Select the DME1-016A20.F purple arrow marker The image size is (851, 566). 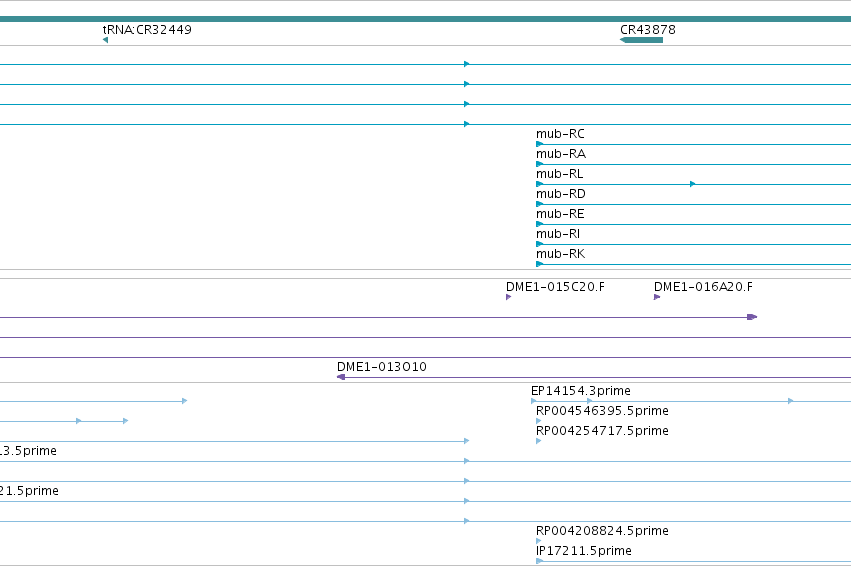tap(657, 297)
